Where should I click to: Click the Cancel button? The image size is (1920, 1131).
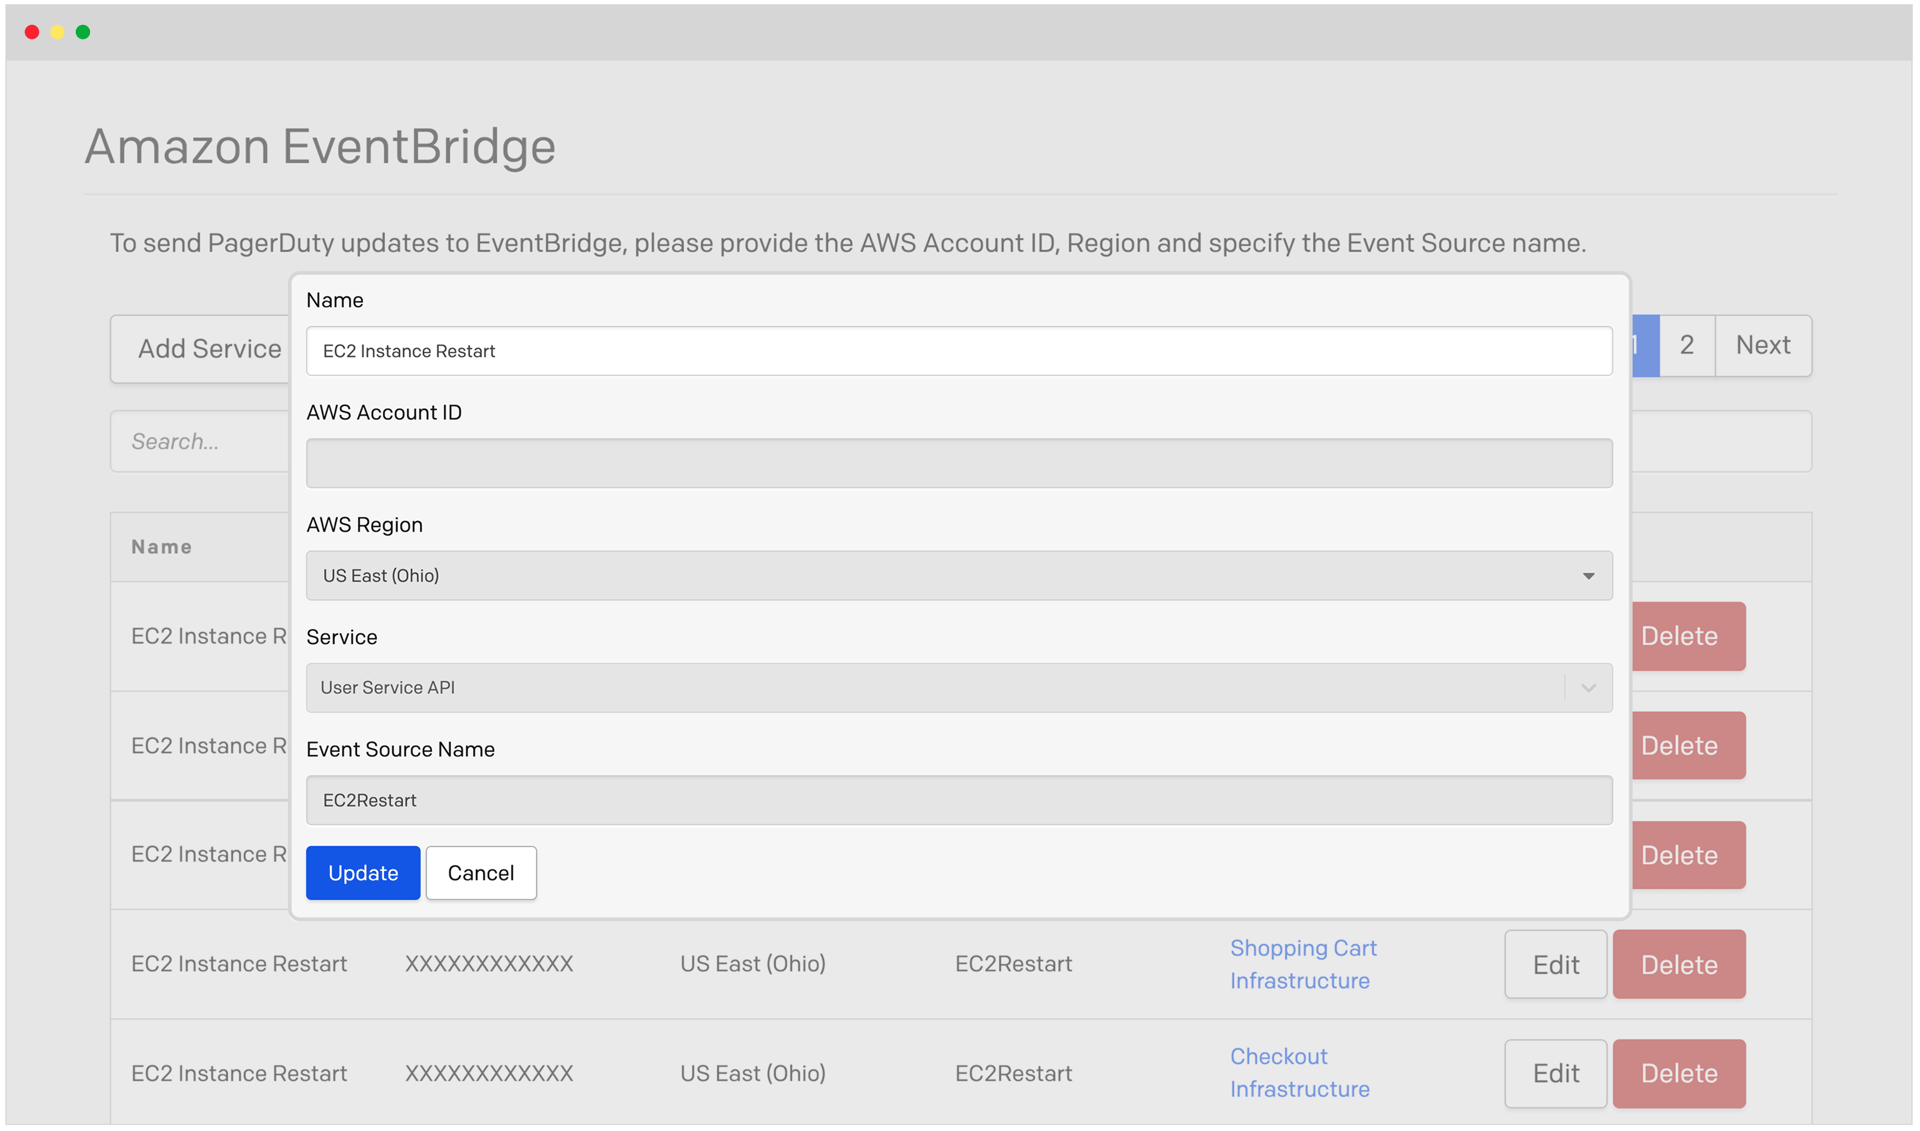pos(480,872)
